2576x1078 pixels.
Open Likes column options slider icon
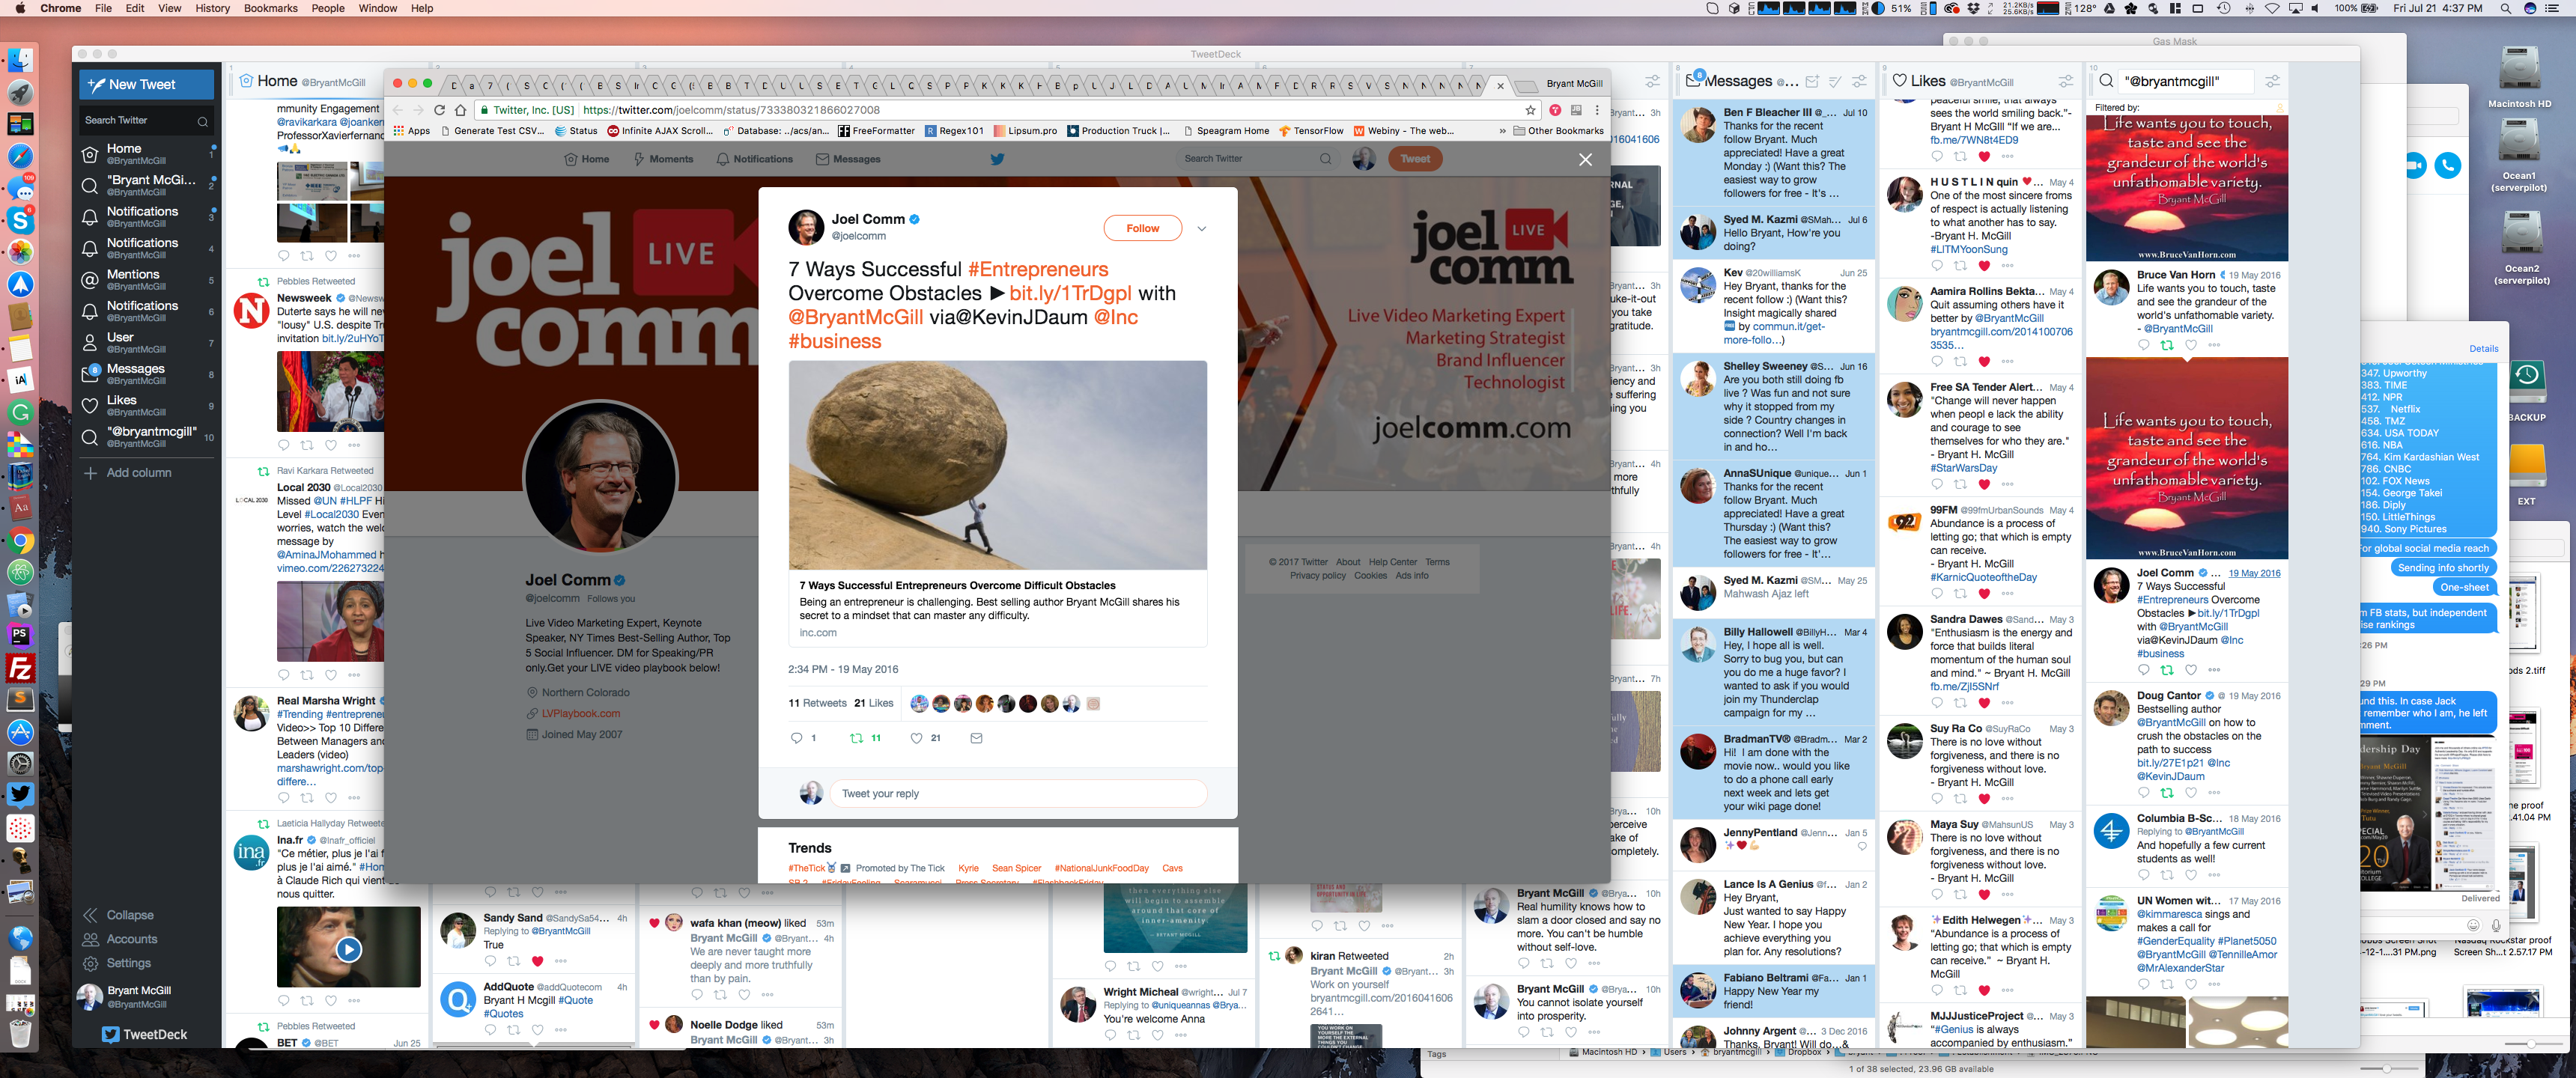pos(2065,81)
